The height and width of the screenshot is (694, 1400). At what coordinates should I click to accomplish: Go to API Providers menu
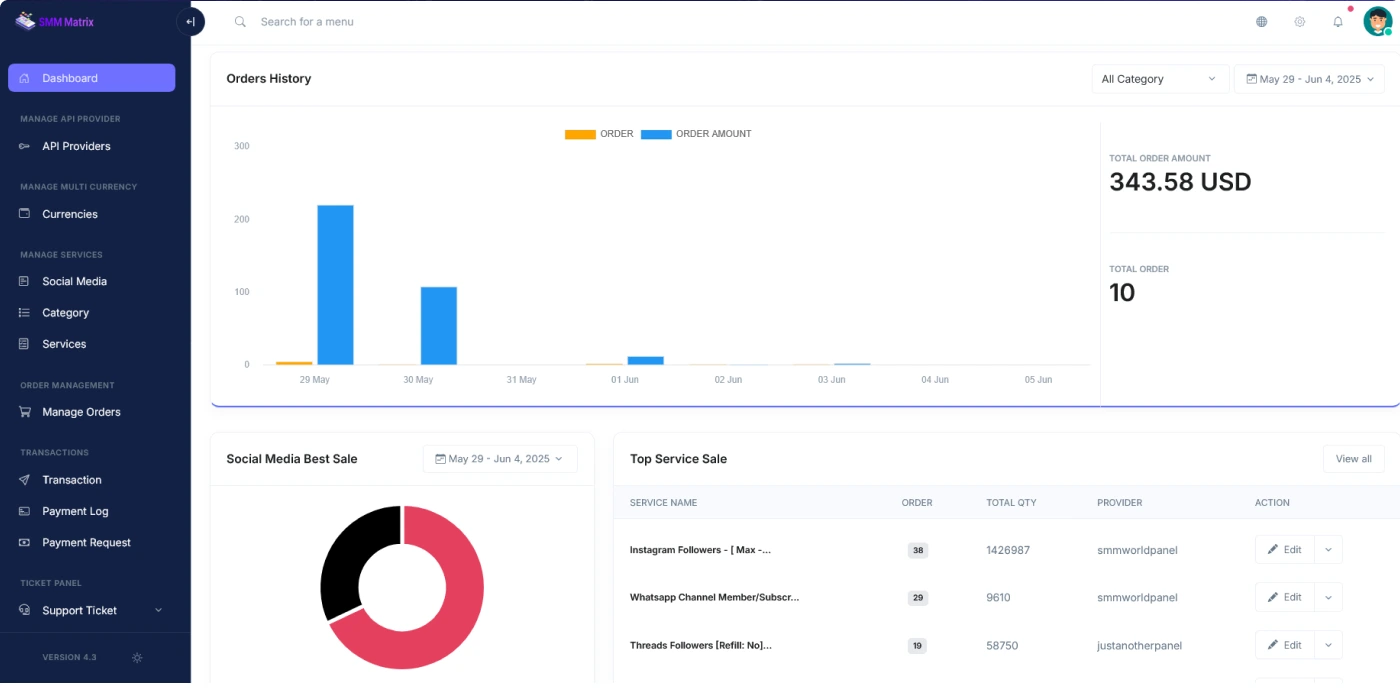click(x=76, y=146)
